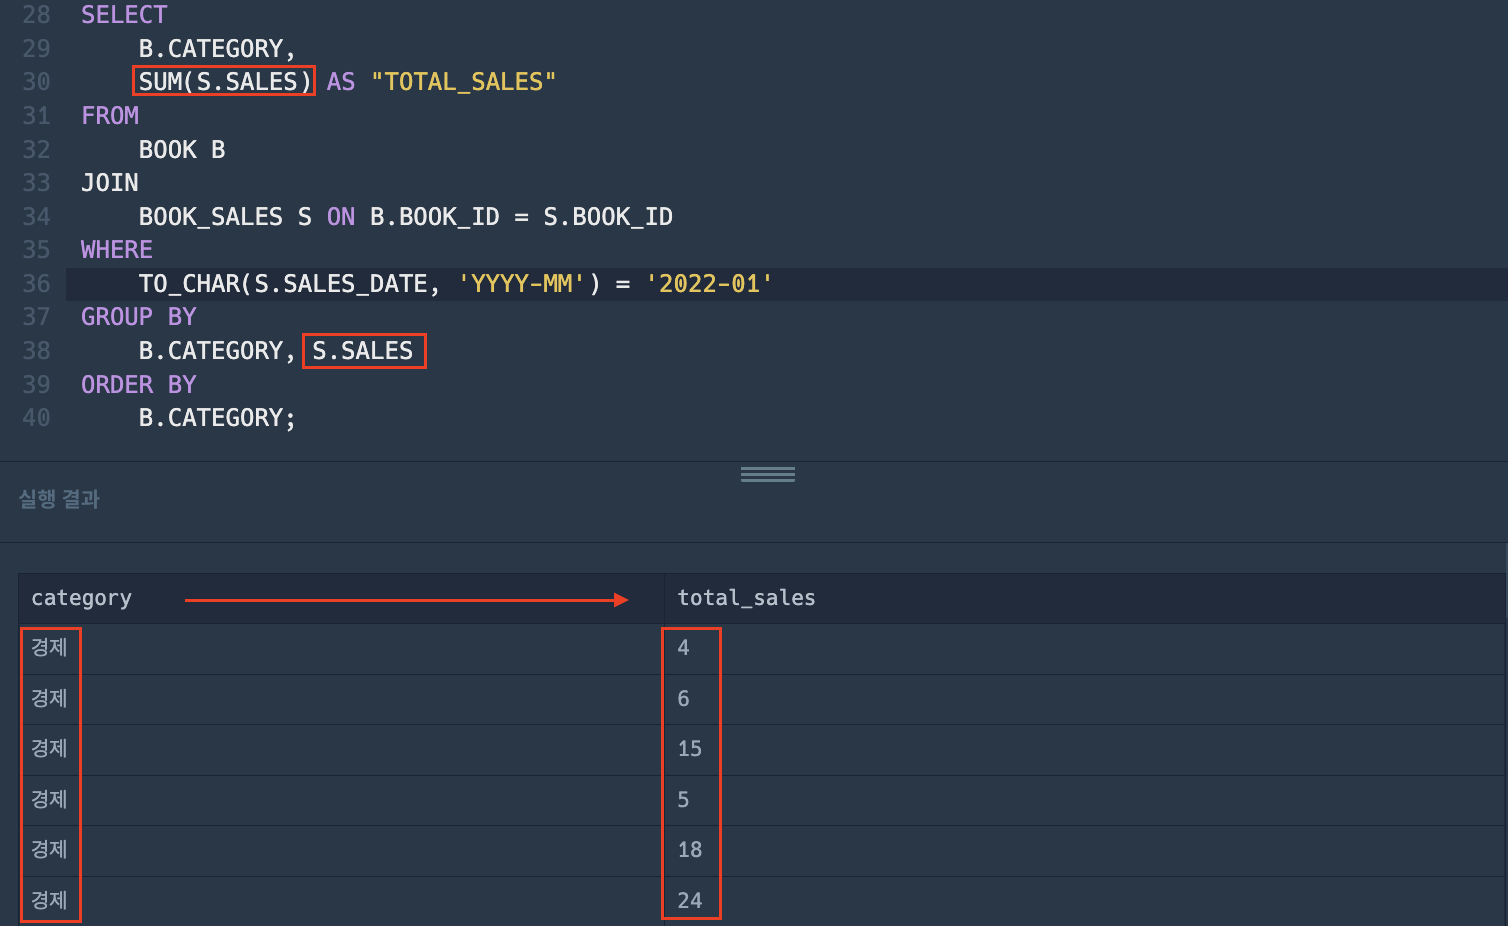
Task: Click the total_sales cell with value 4
Action: (x=1084, y=648)
